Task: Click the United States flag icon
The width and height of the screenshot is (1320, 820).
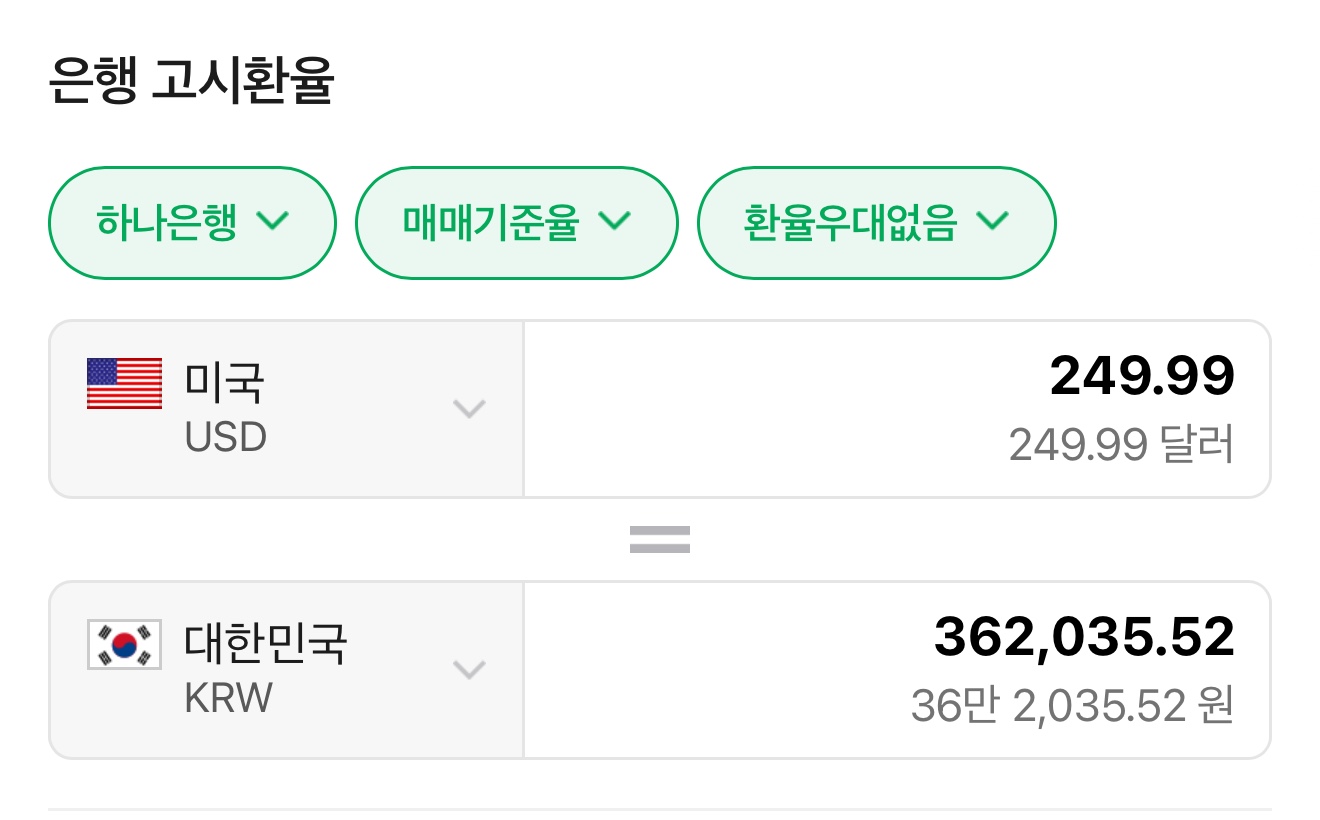Action: (x=124, y=384)
